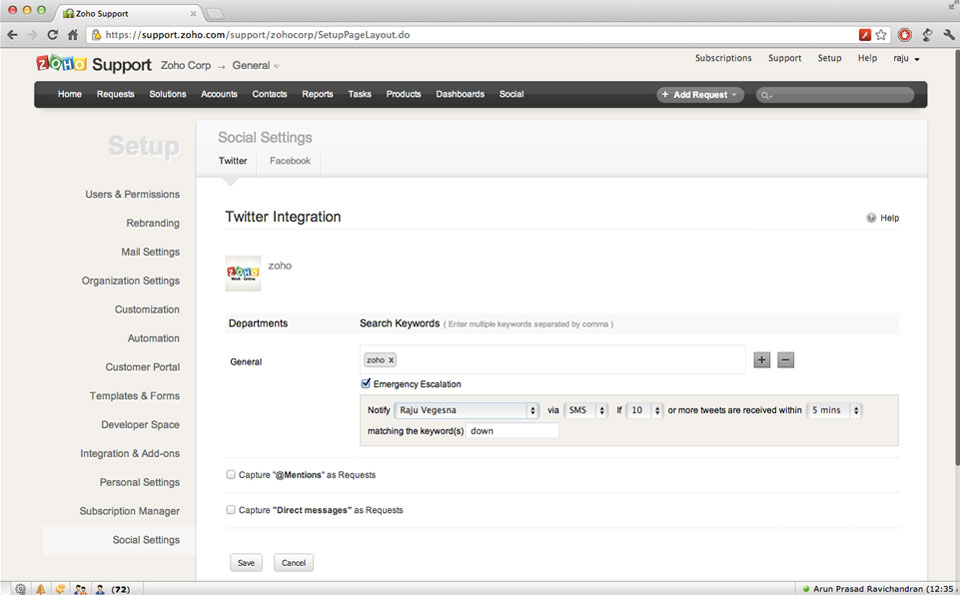
Task: Go to the Products menu
Action: point(403,94)
